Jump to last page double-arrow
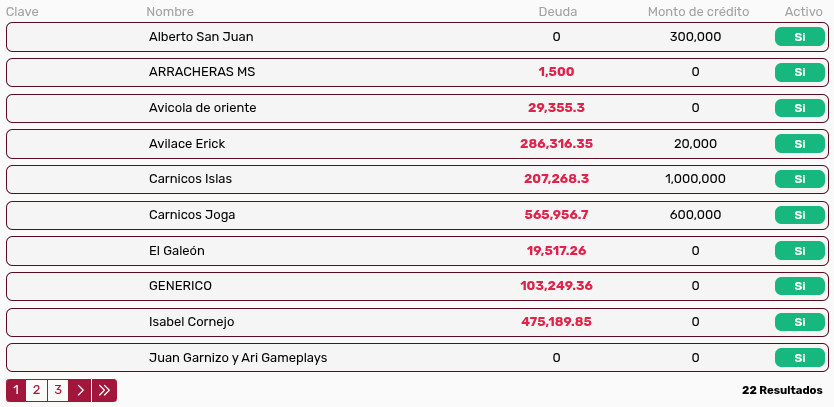The height and width of the screenshot is (407, 834). pyautogui.click(x=104, y=390)
